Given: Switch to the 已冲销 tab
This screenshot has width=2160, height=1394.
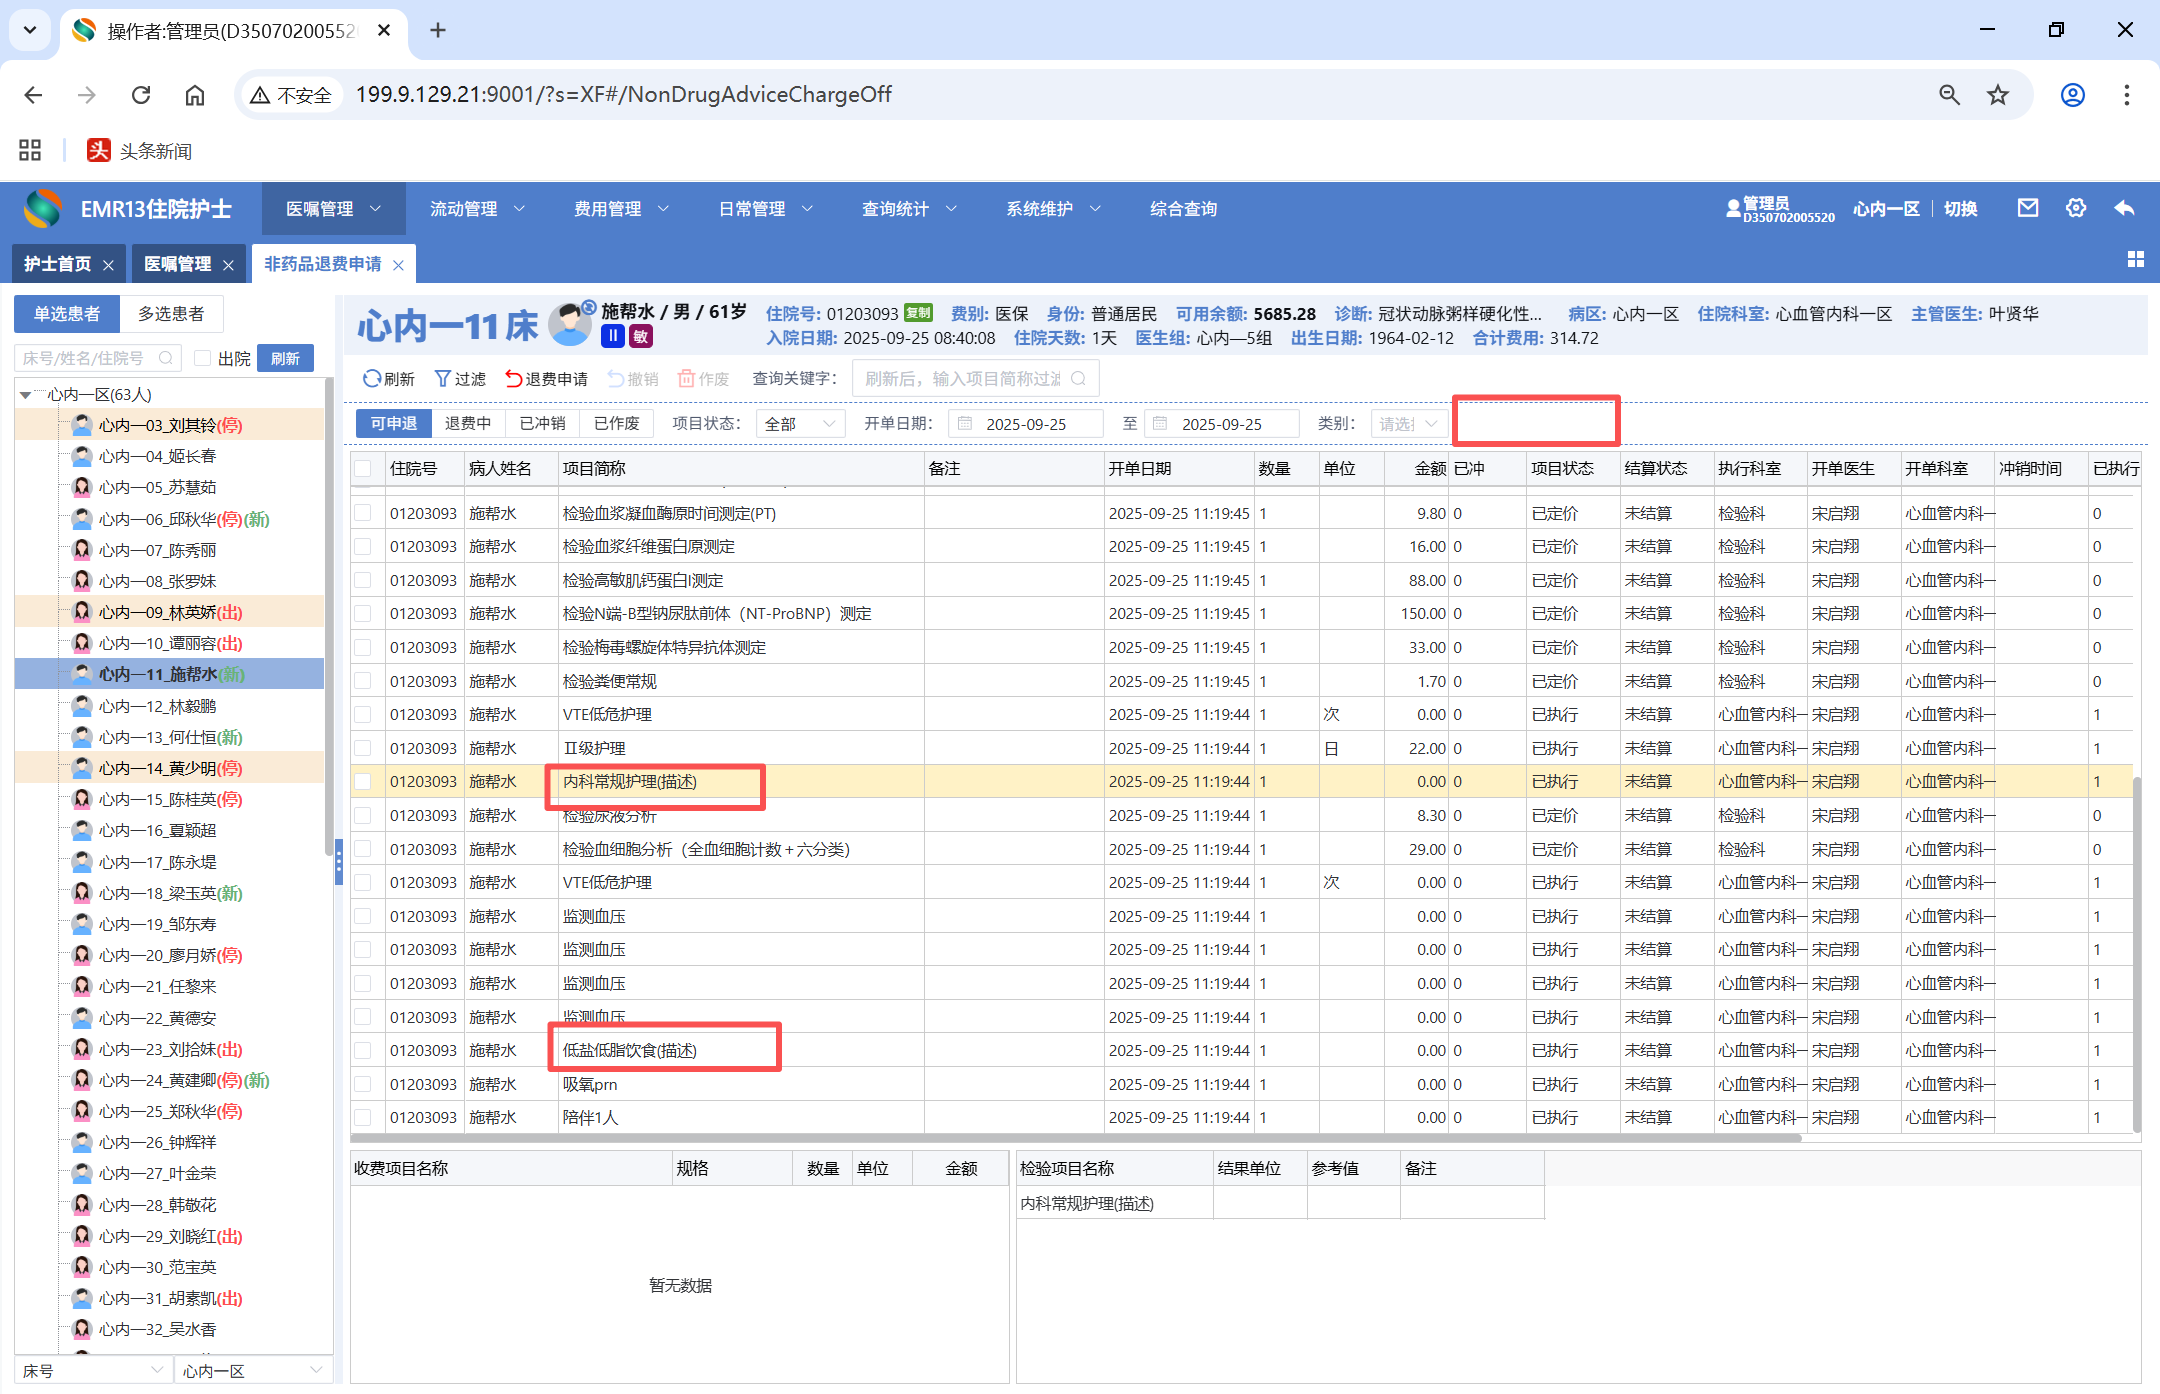Looking at the screenshot, I should [x=542, y=424].
